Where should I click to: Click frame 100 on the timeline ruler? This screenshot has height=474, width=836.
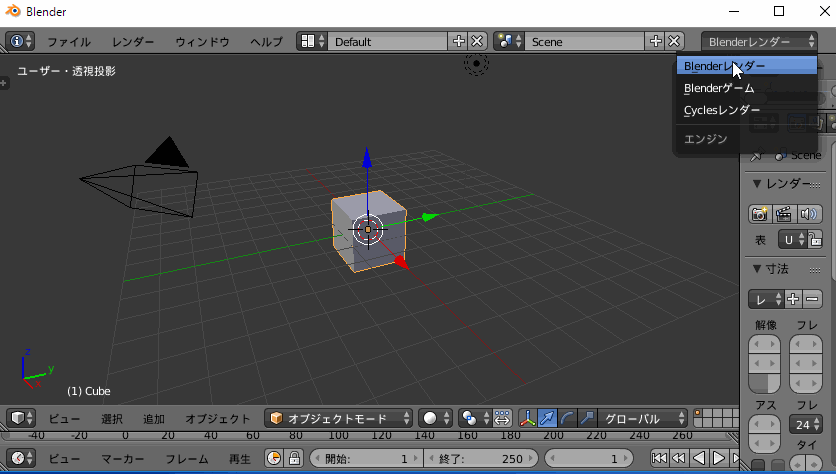(338, 435)
